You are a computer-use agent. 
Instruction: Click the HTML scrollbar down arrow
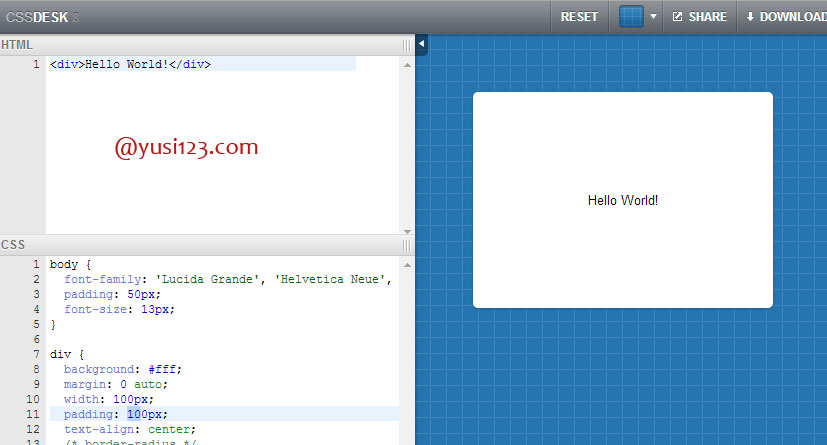[407, 231]
